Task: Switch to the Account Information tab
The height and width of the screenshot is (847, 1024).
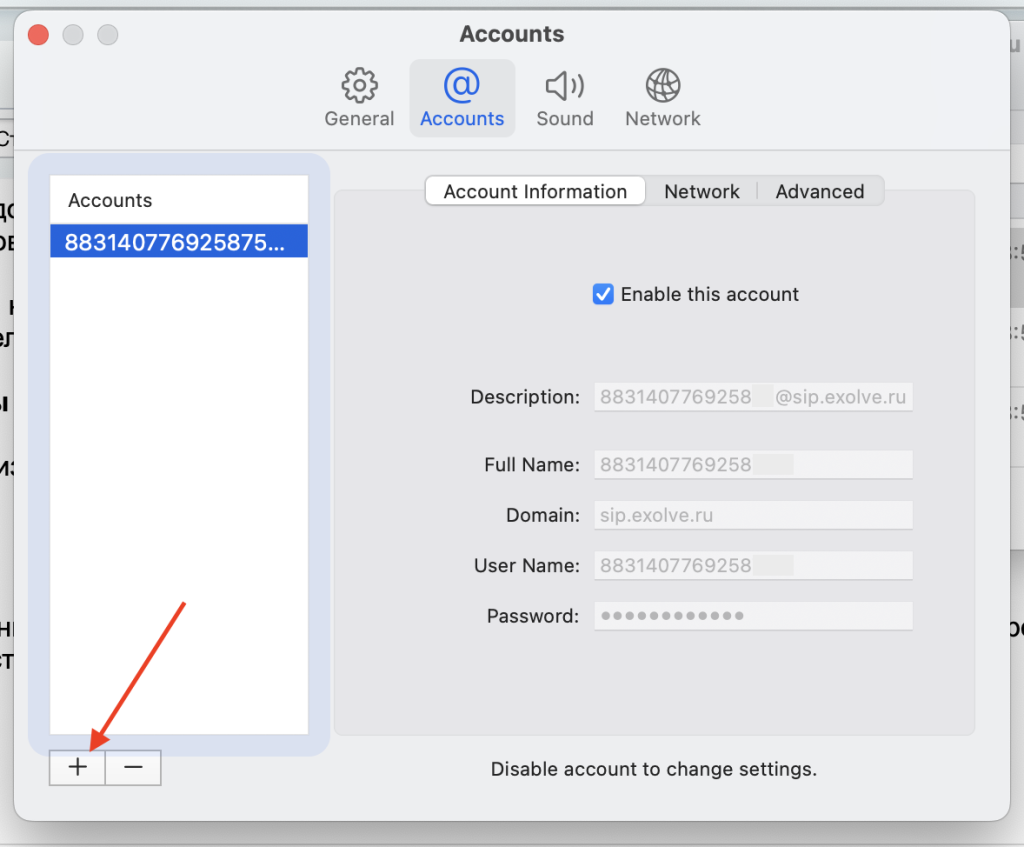Action: point(535,191)
